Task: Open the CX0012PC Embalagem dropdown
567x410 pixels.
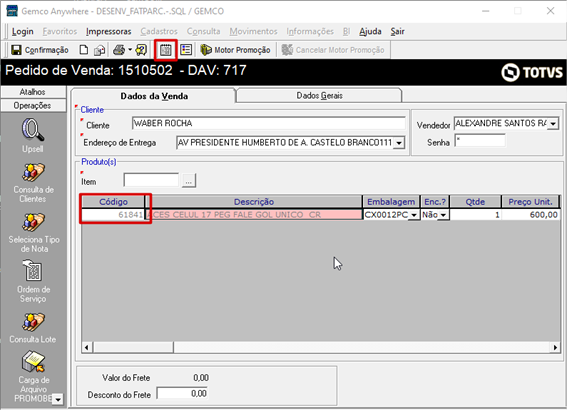Action: [x=414, y=215]
